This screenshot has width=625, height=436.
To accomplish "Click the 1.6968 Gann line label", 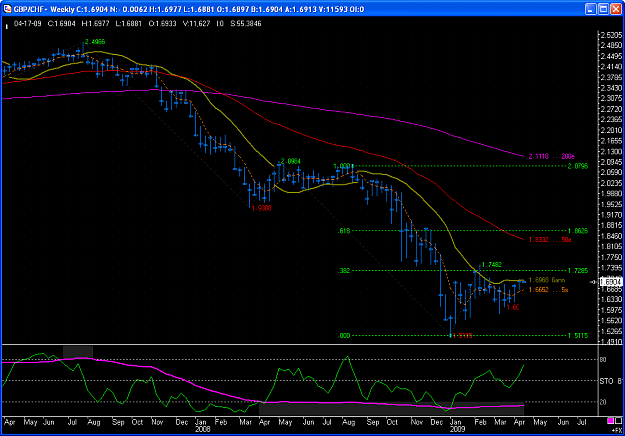I will (546, 280).
